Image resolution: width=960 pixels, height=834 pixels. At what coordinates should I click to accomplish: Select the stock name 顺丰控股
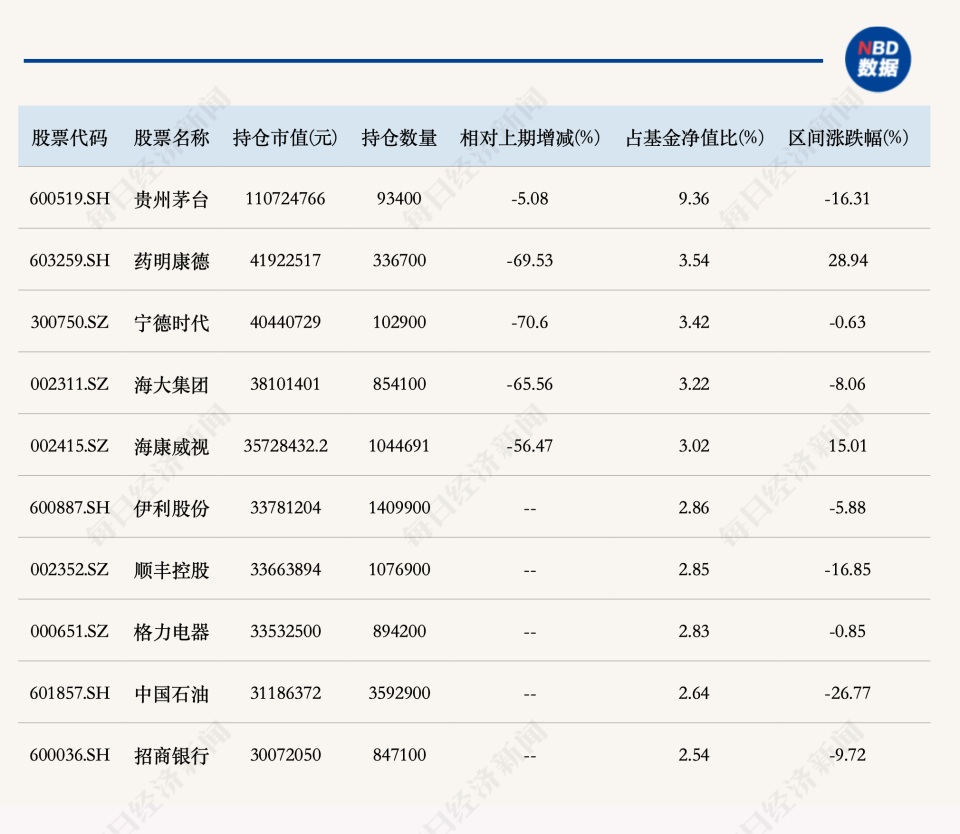pyautogui.click(x=171, y=571)
